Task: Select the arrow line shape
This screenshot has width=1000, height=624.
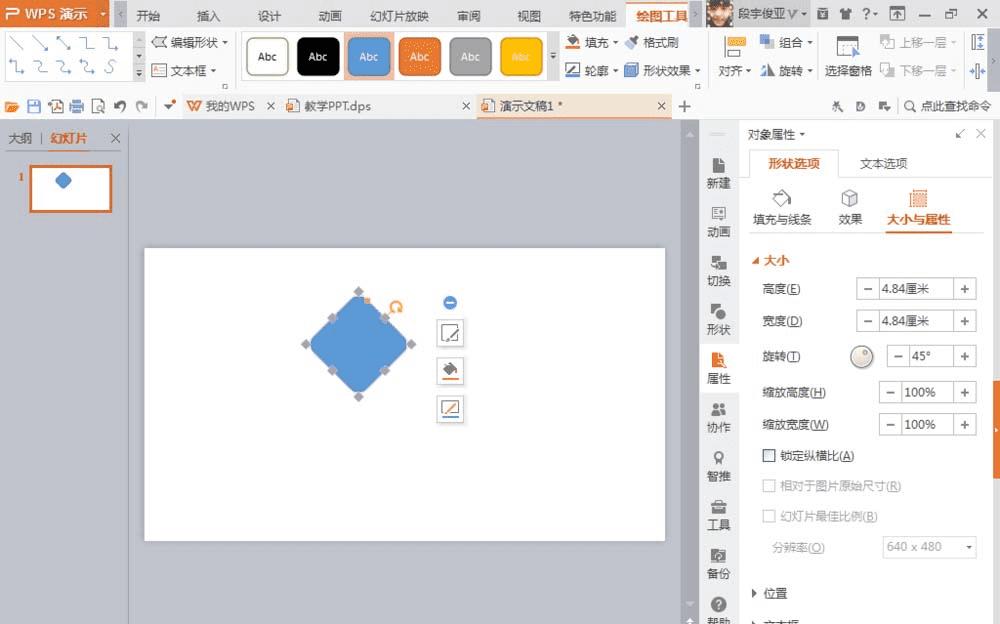Action: (40, 43)
